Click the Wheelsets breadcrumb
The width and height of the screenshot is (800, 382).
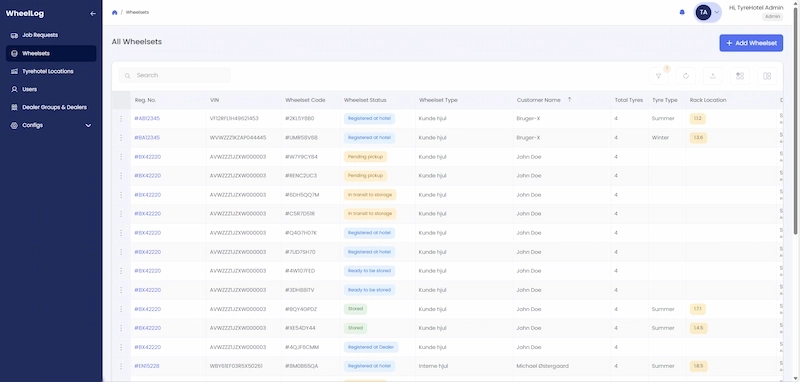coord(137,12)
